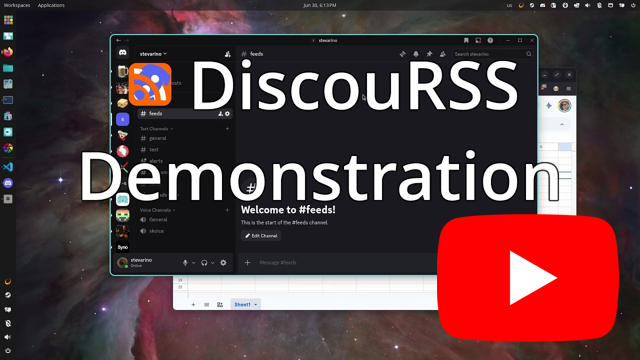Open headphone output options chevron

213,263
